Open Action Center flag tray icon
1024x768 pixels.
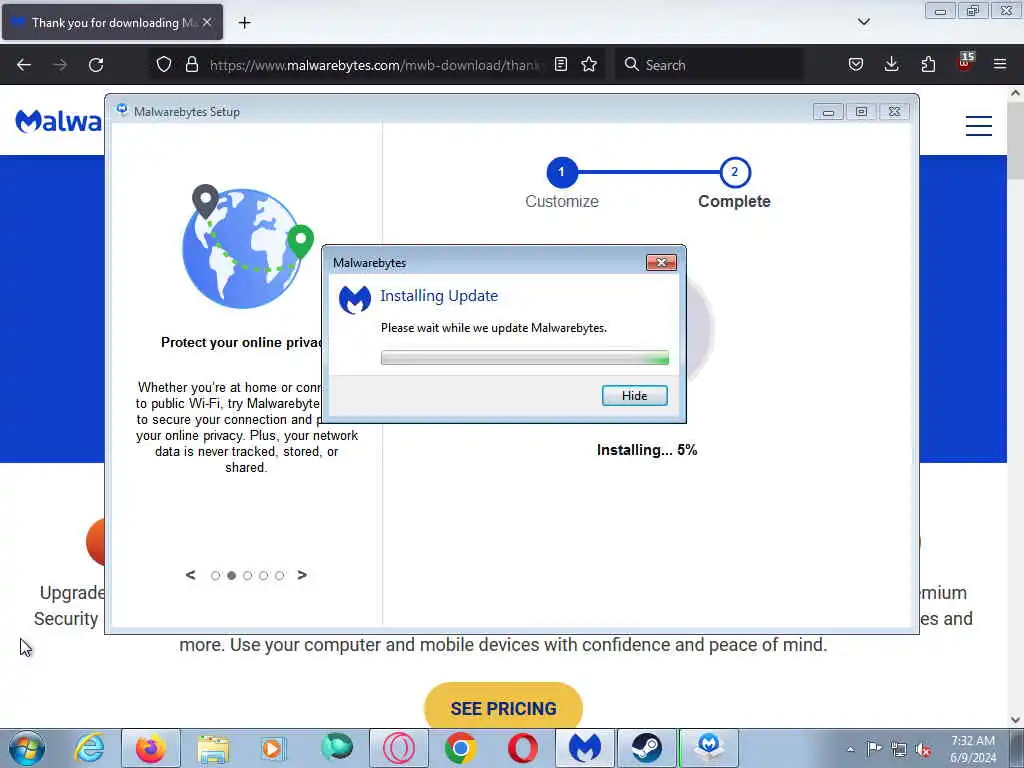pyautogui.click(x=874, y=748)
